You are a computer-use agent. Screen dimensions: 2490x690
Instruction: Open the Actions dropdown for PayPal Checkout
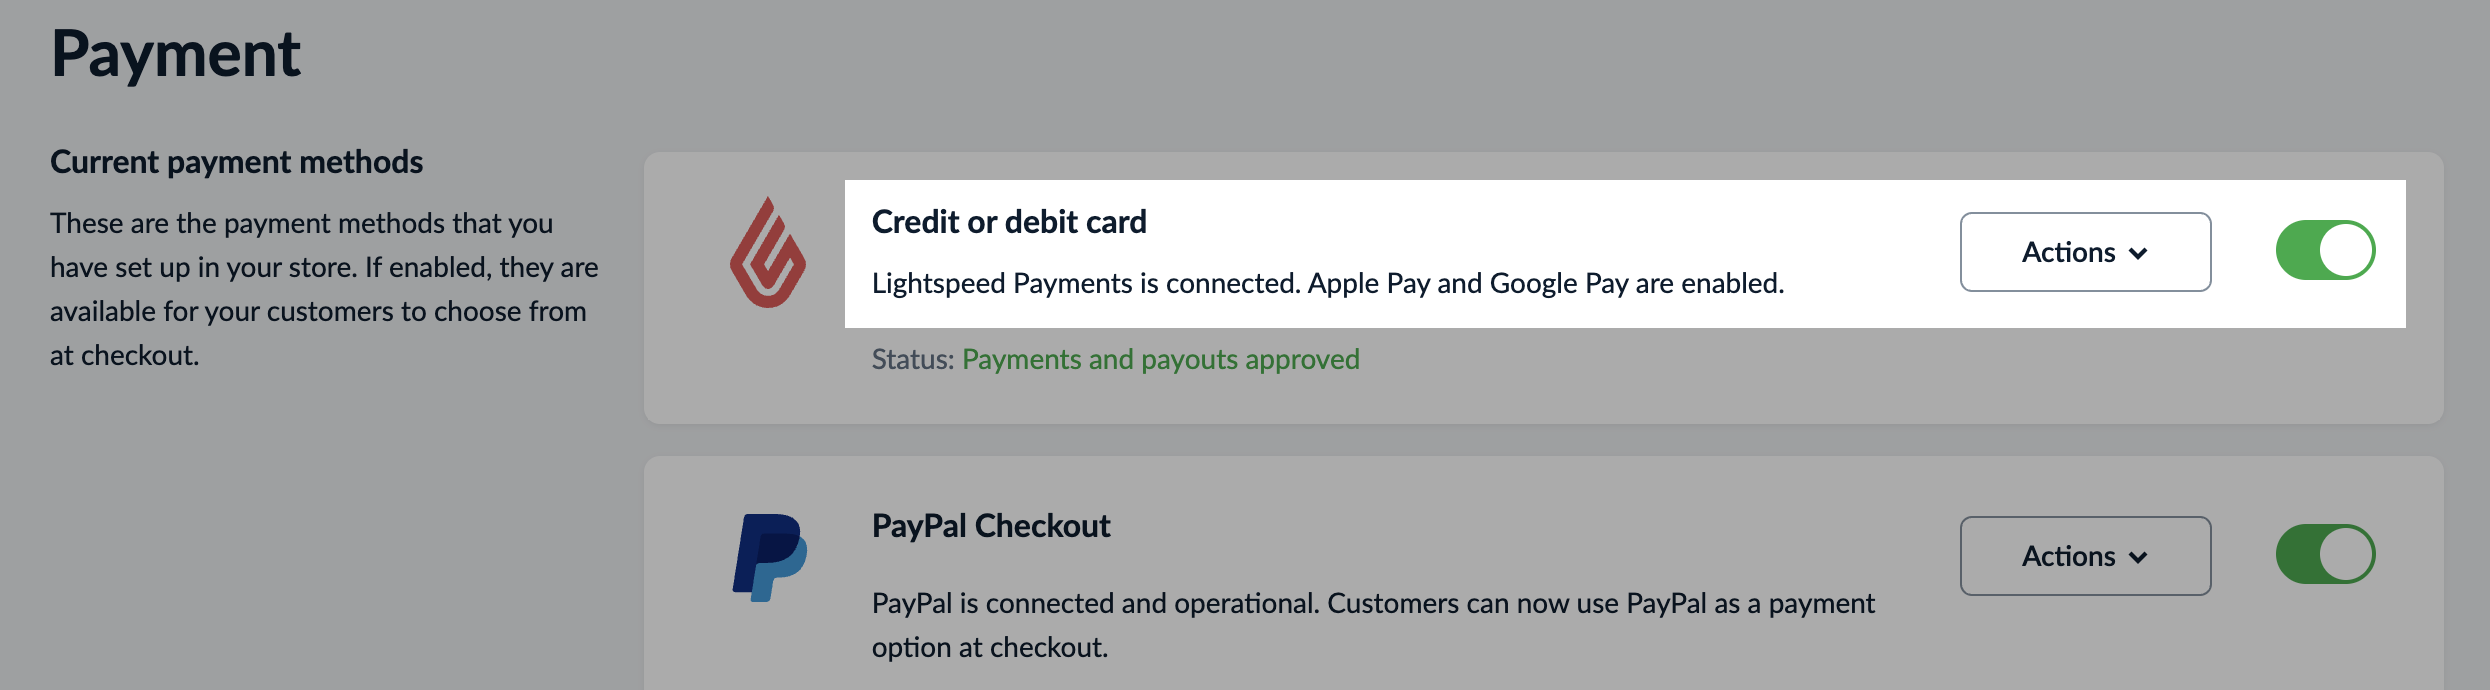click(2083, 556)
